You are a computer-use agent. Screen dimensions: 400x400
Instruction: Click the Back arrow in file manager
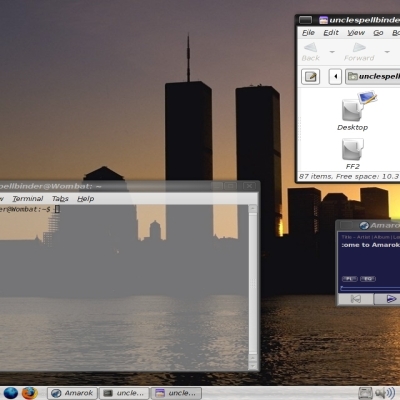pos(311,48)
